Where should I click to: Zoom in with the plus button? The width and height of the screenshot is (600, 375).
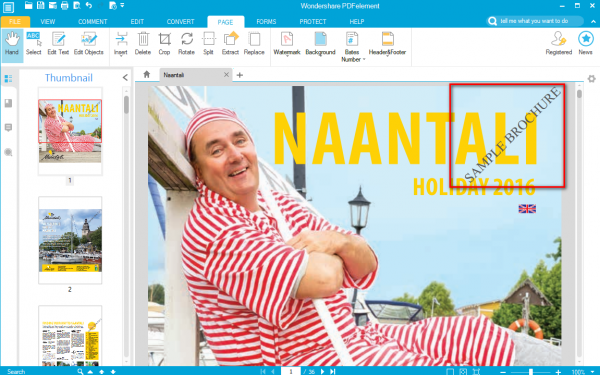tap(559, 372)
